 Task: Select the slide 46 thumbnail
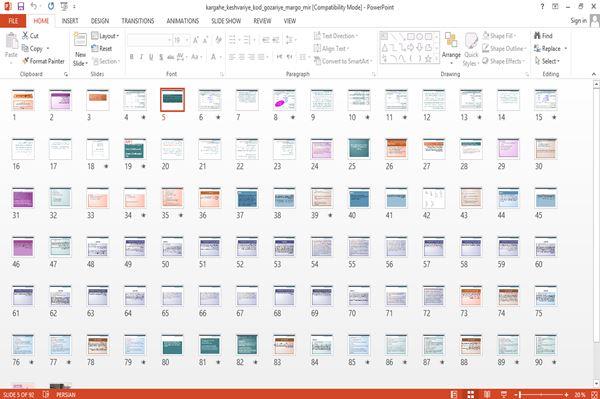(x=23, y=247)
